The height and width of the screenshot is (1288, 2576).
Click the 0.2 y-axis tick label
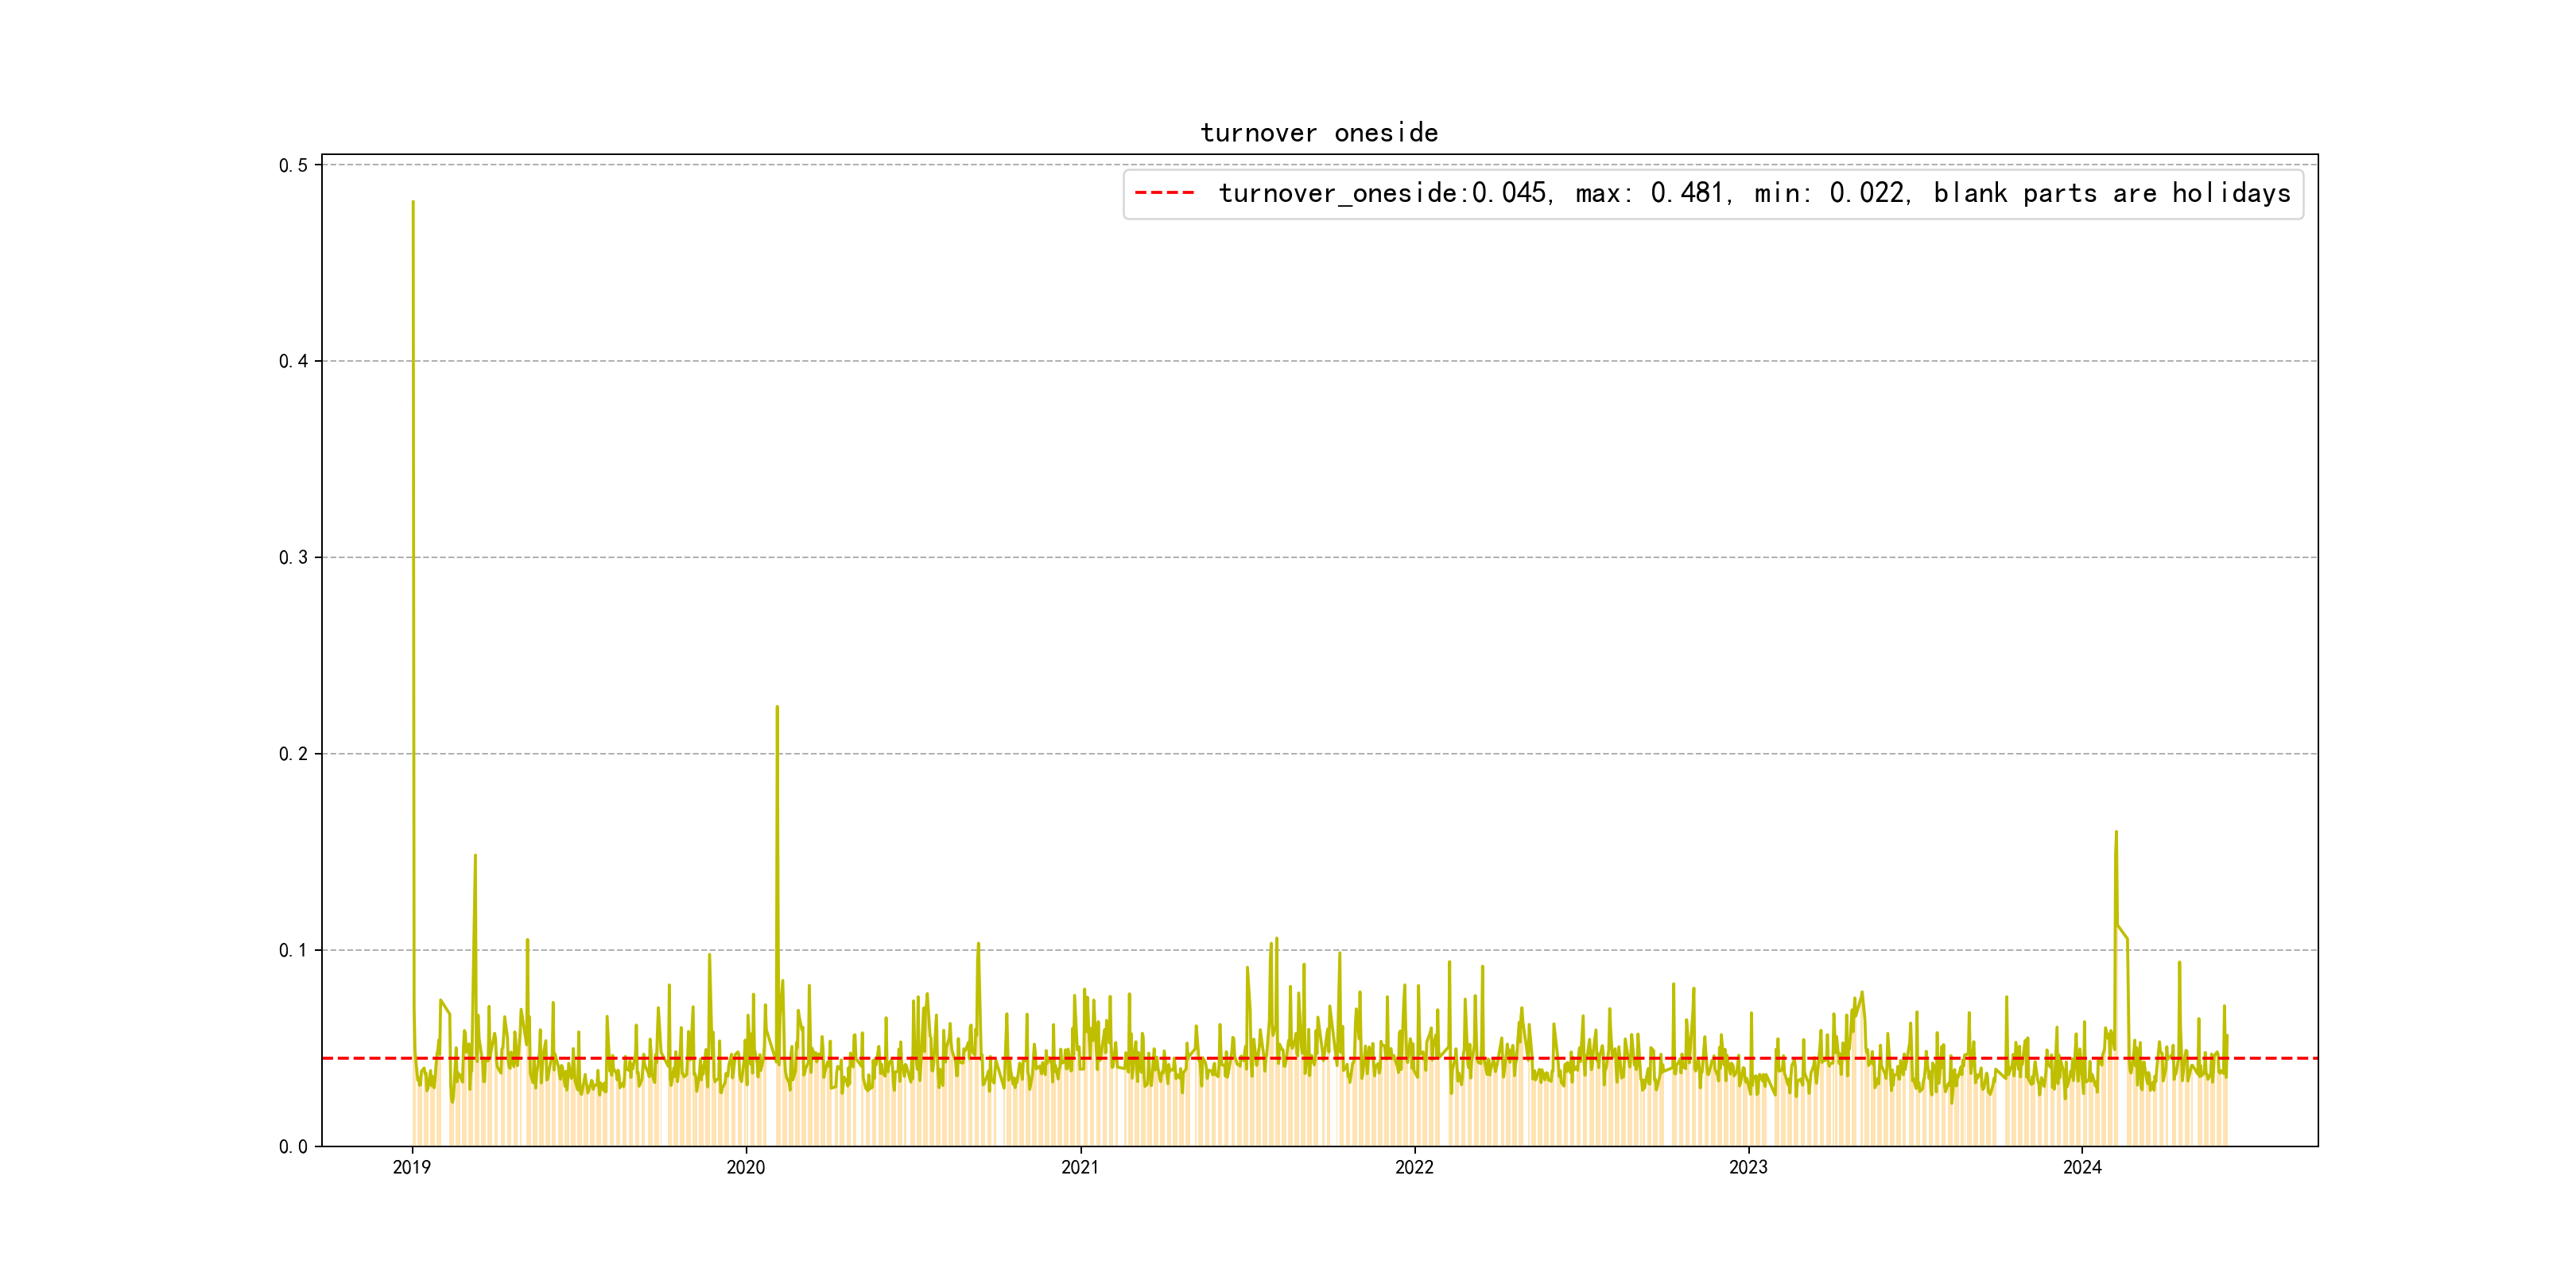(x=293, y=754)
